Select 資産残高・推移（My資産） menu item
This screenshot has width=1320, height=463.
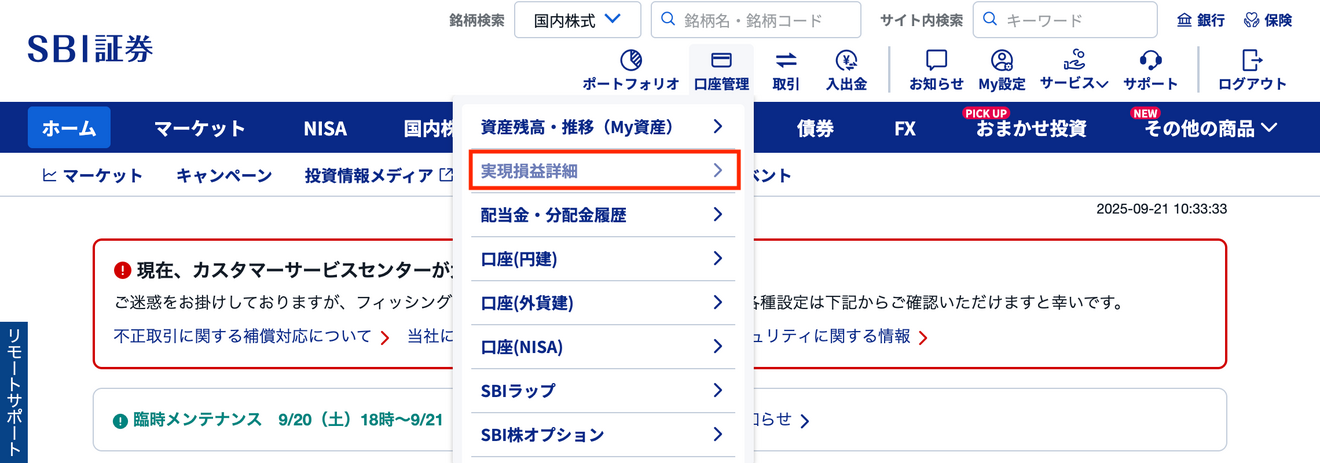pyautogui.click(x=602, y=127)
